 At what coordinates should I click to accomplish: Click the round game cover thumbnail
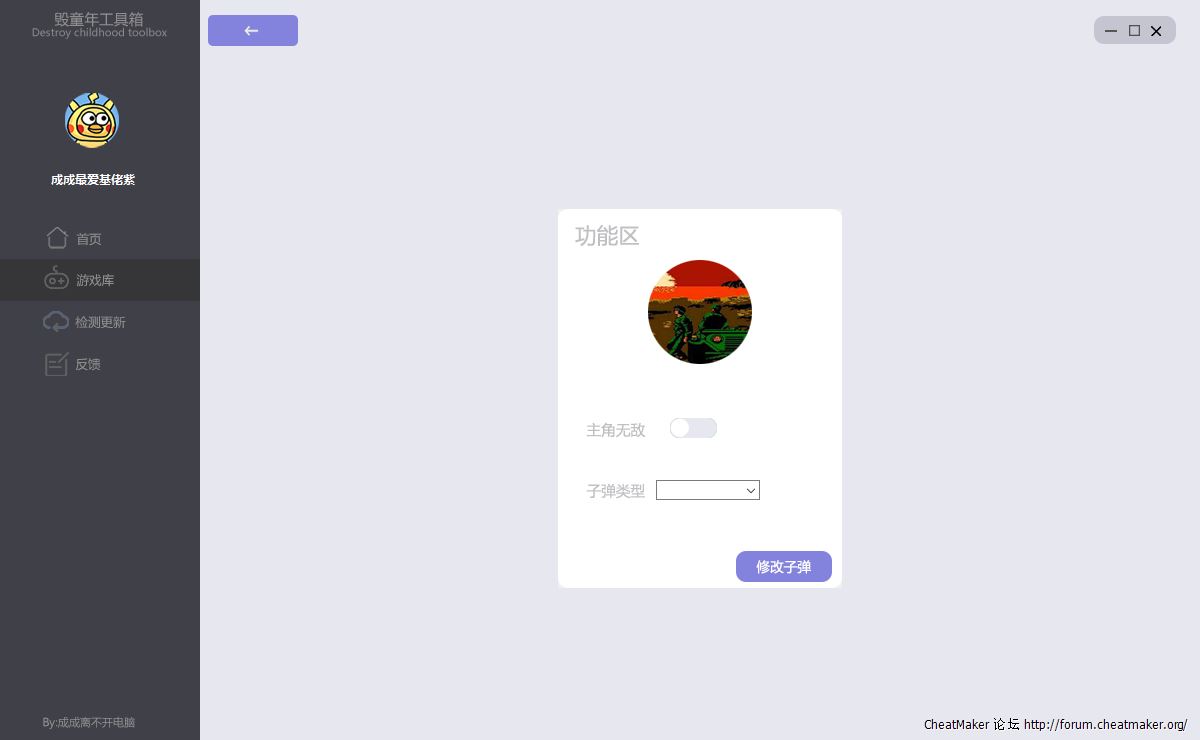700,312
